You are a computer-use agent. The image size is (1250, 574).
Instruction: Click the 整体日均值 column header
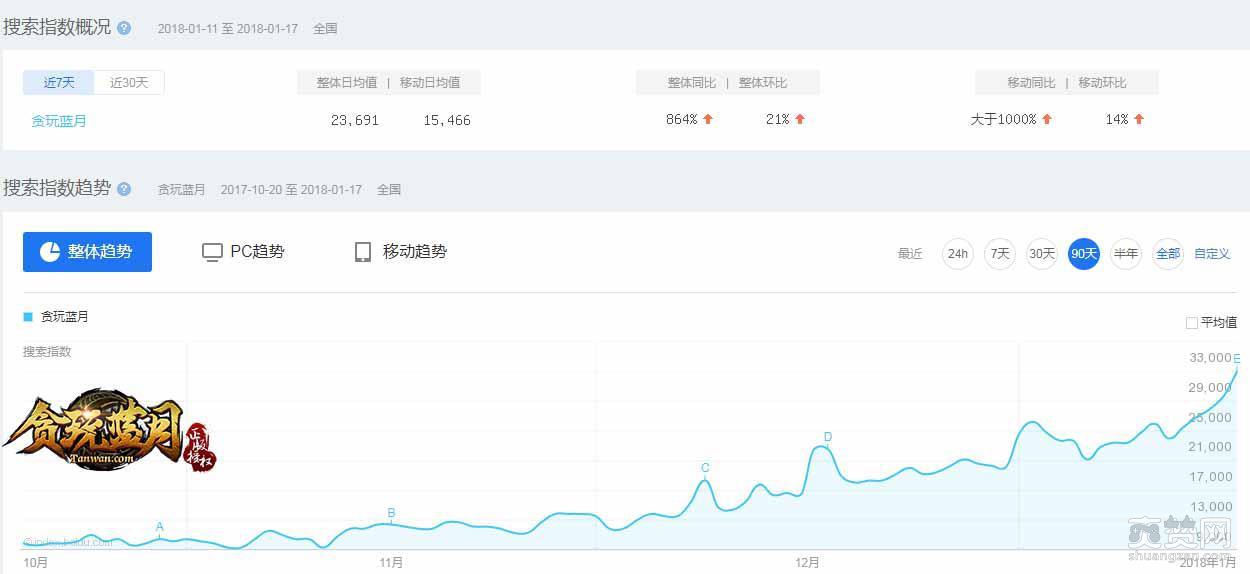347,83
